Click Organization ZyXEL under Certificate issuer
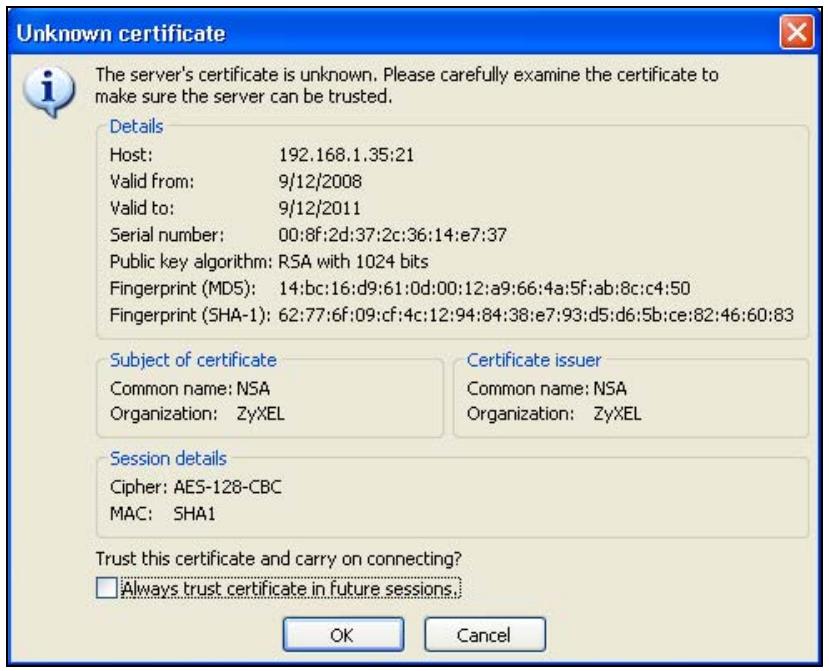Screen dimensions: 829x671 [554, 413]
